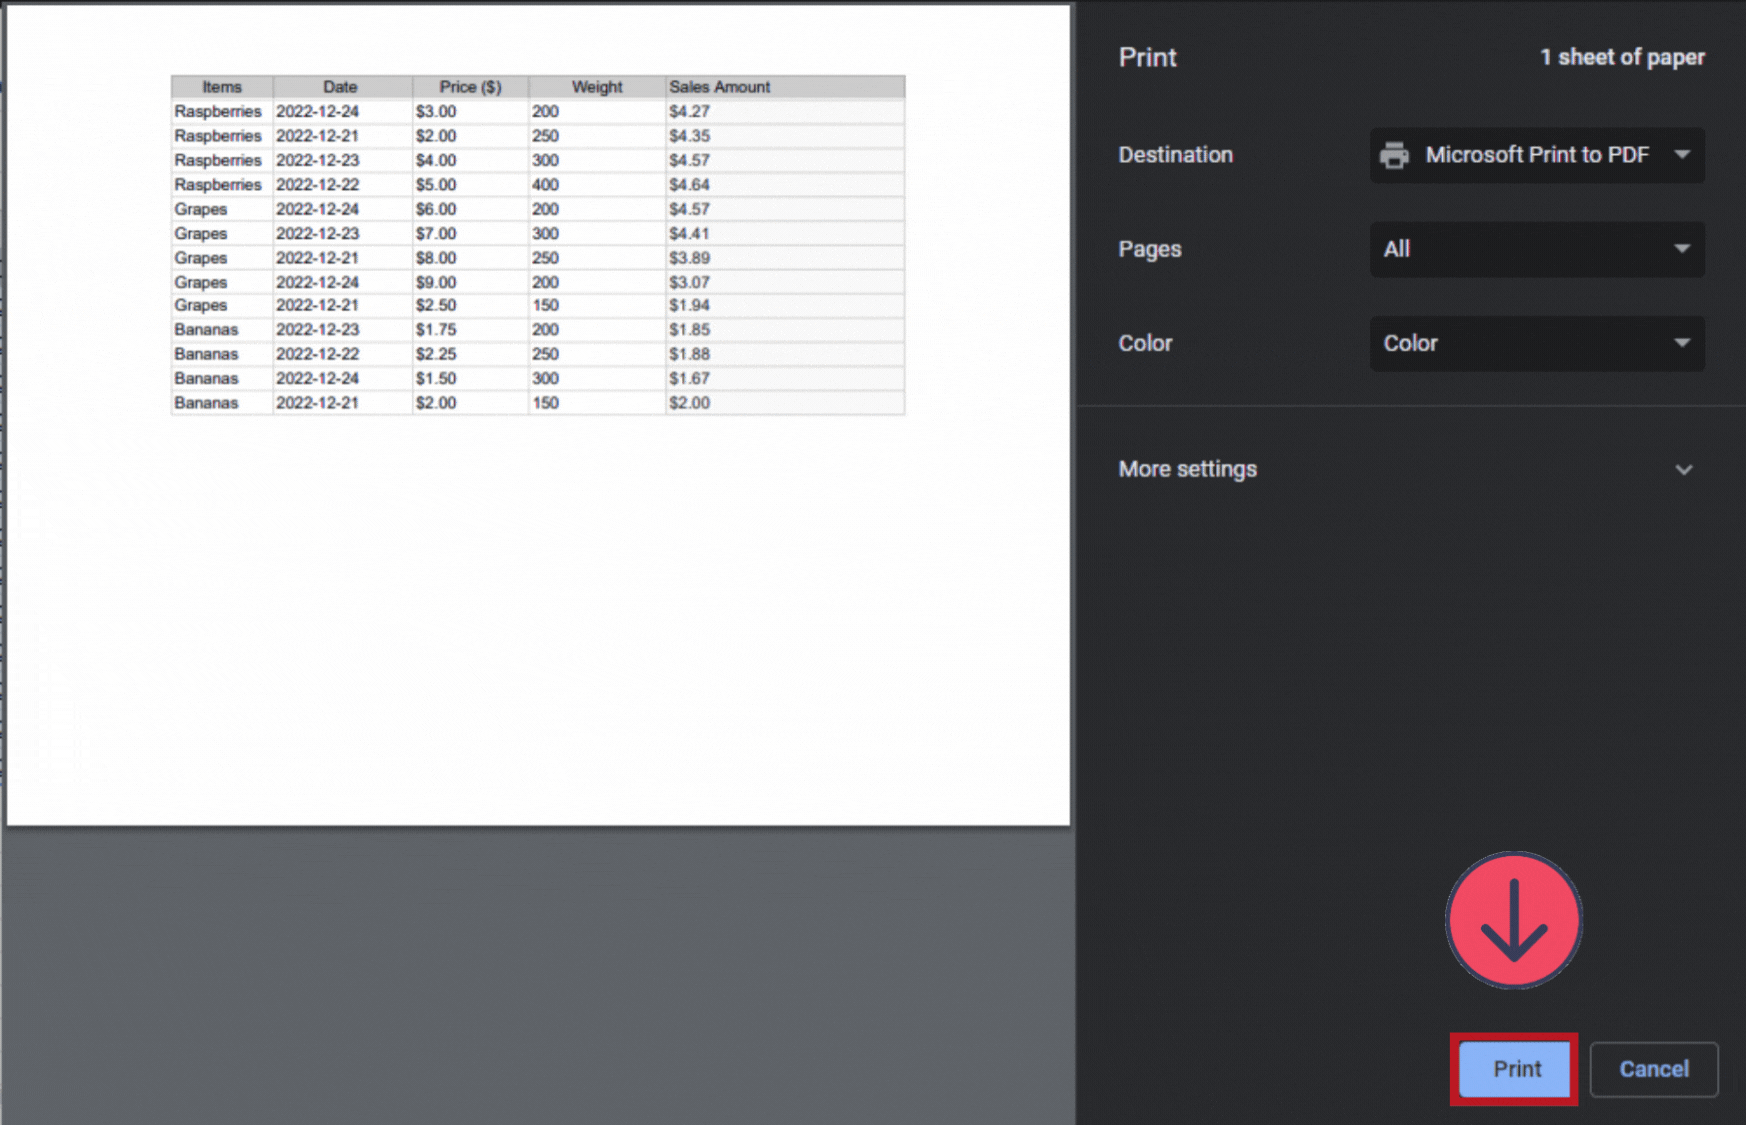Click the '1 sheet of paper' summary text
Viewport: 1746px width, 1125px height.
click(x=1622, y=57)
